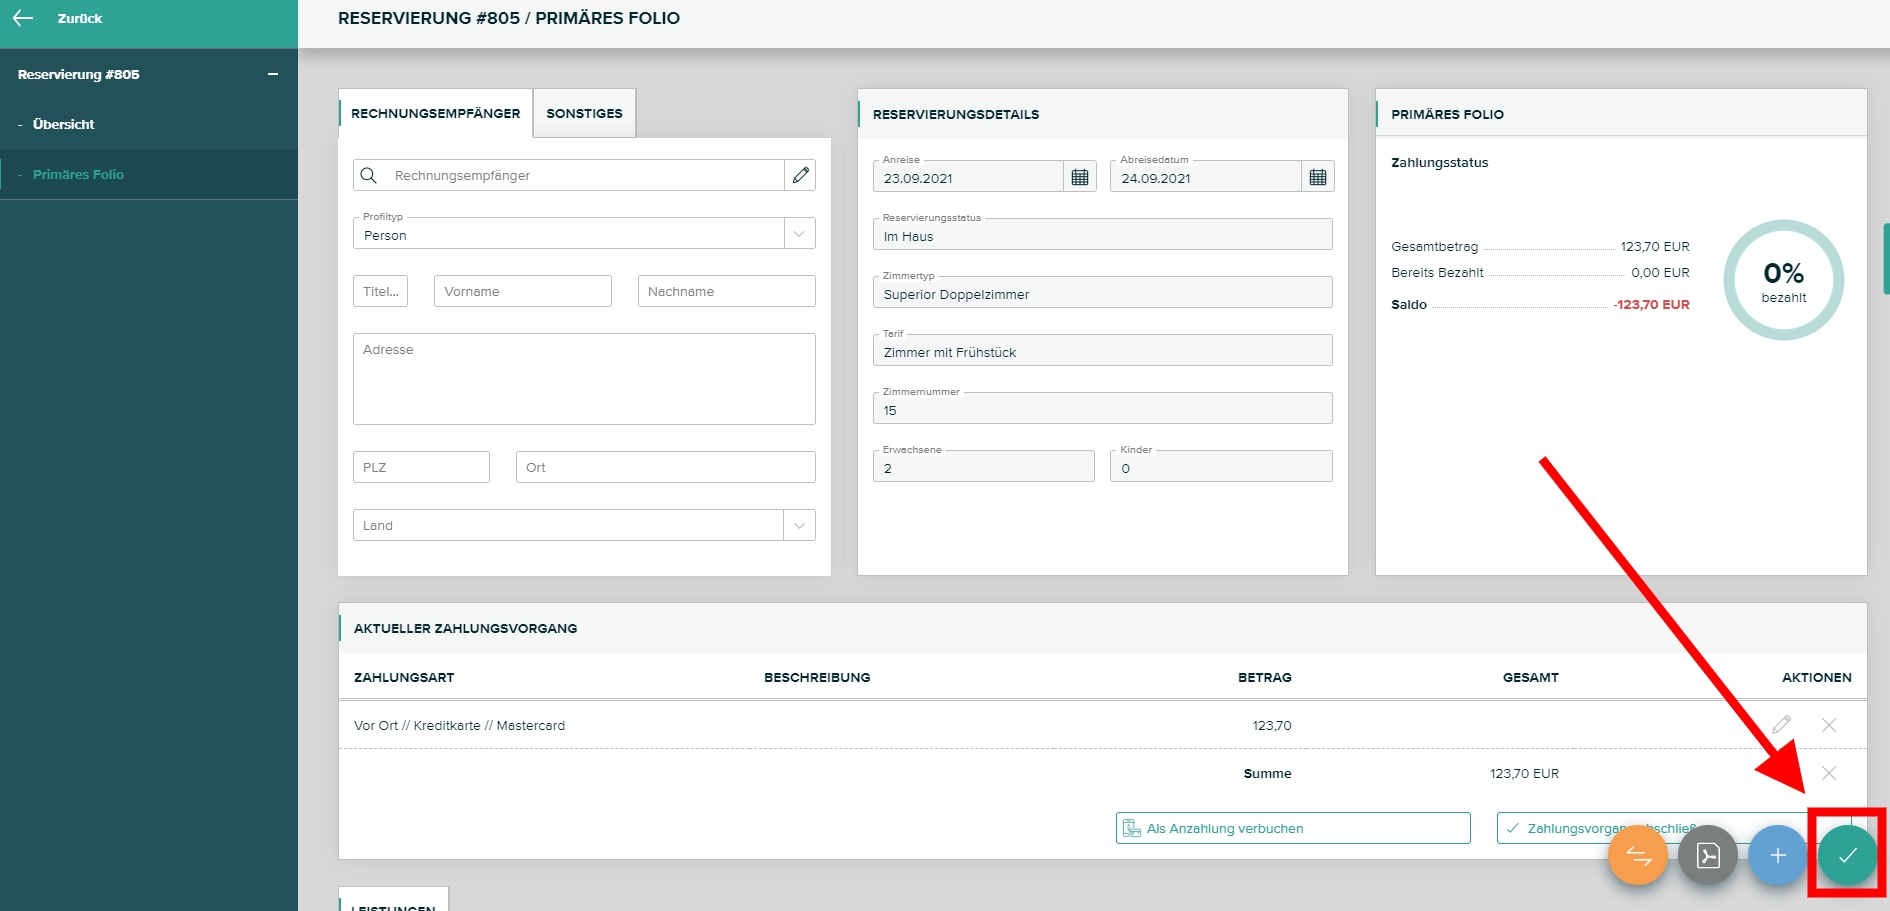Viewport: 1890px width, 911px height.
Task: Click the orange transfer arrows floating button
Action: tap(1637, 856)
